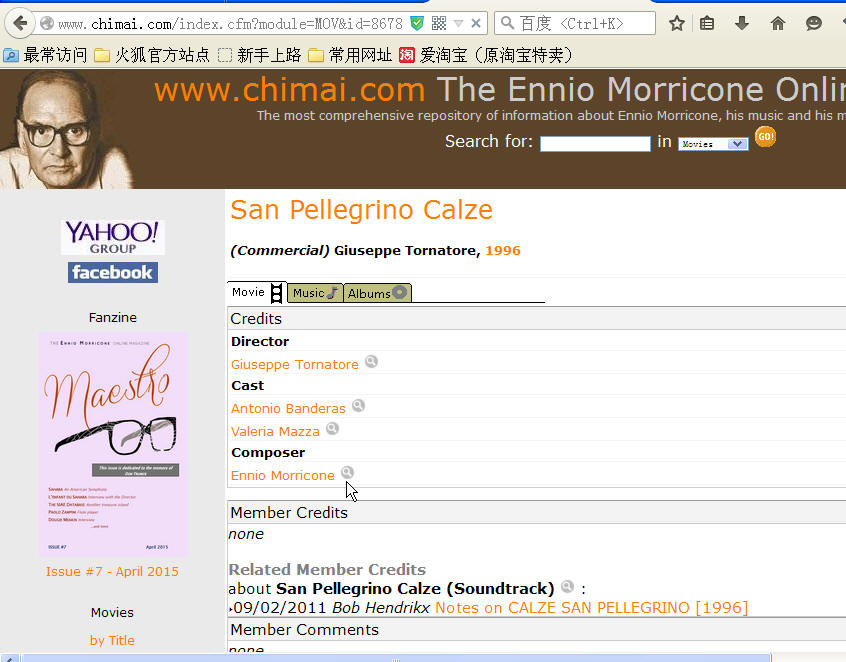Image resolution: width=846 pixels, height=662 pixels.
Task: Open the downloads arrow icon
Action: click(x=742, y=23)
